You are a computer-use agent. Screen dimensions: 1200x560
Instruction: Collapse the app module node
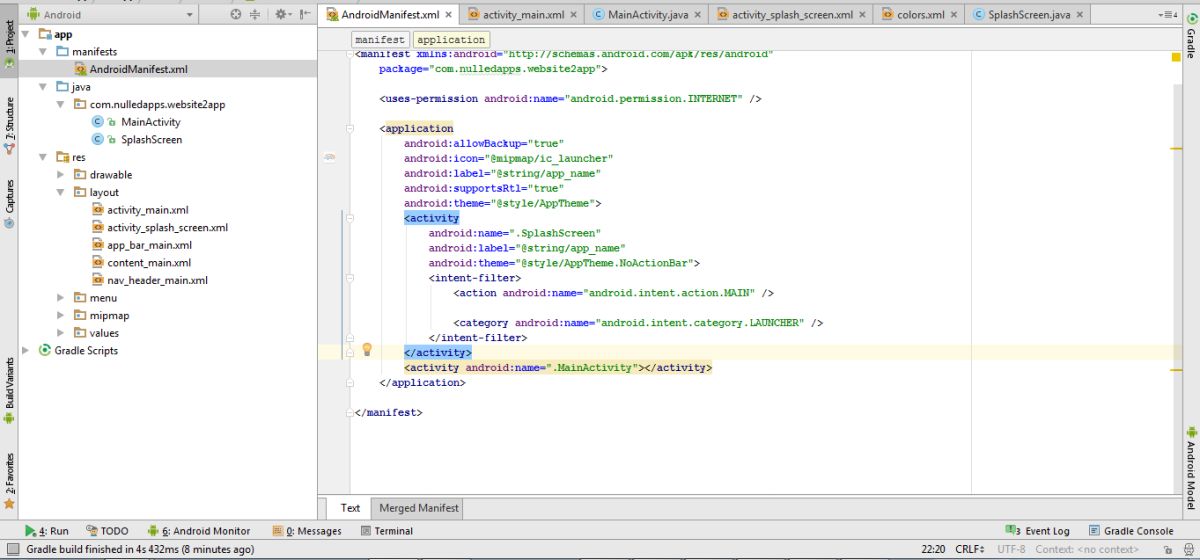pyautogui.click(x=26, y=34)
